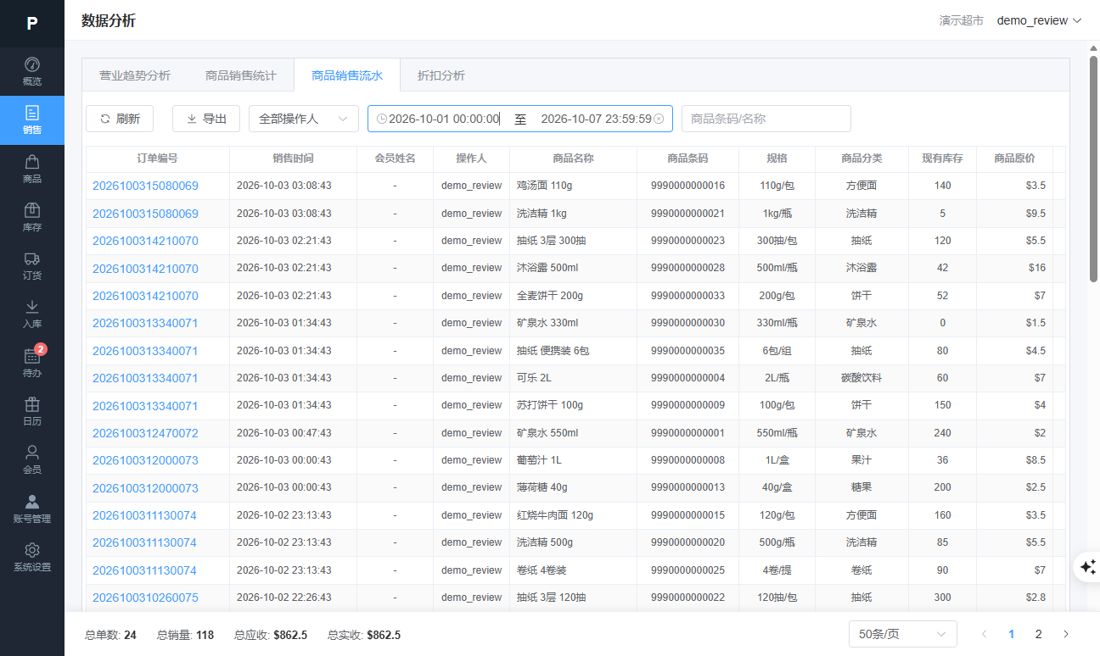Clear the date range with the circle-x icon
This screenshot has width=1100, height=656.
click(659, 119)
